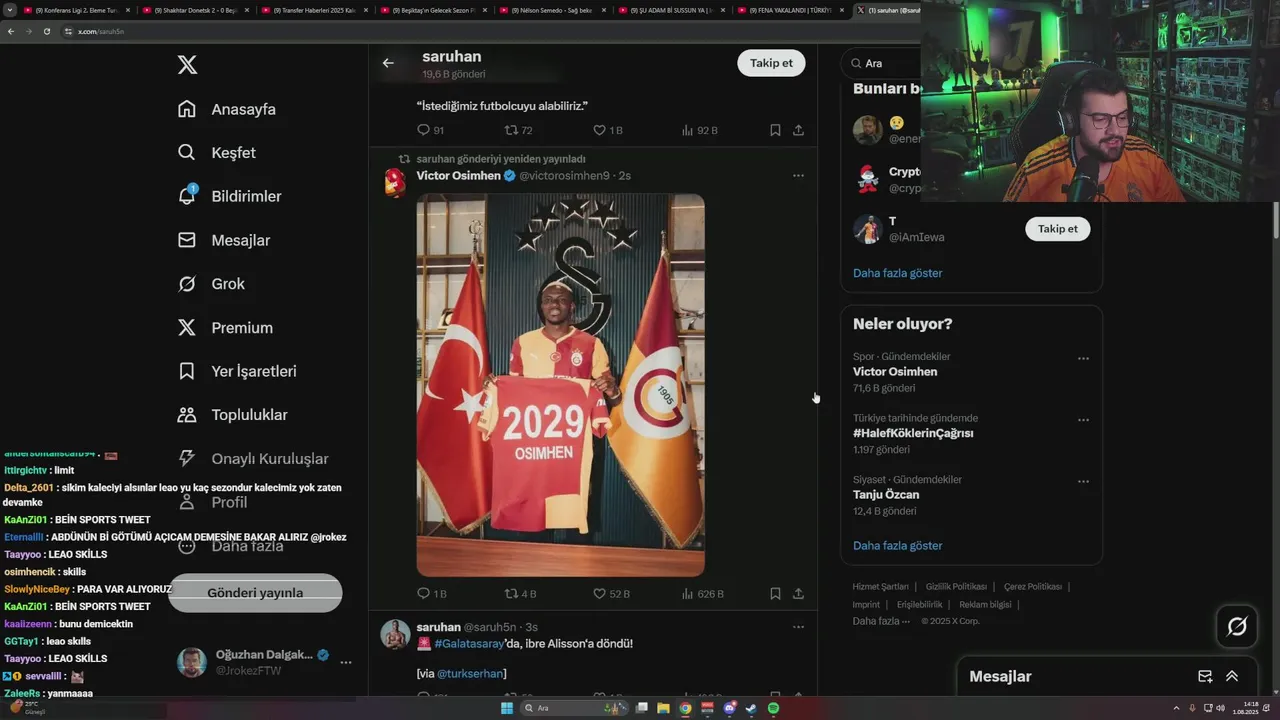Viewport: 1280px width, 720px height.
Task: Click Daha fazla göster under Neler oluyor
Action: [897, 546]
